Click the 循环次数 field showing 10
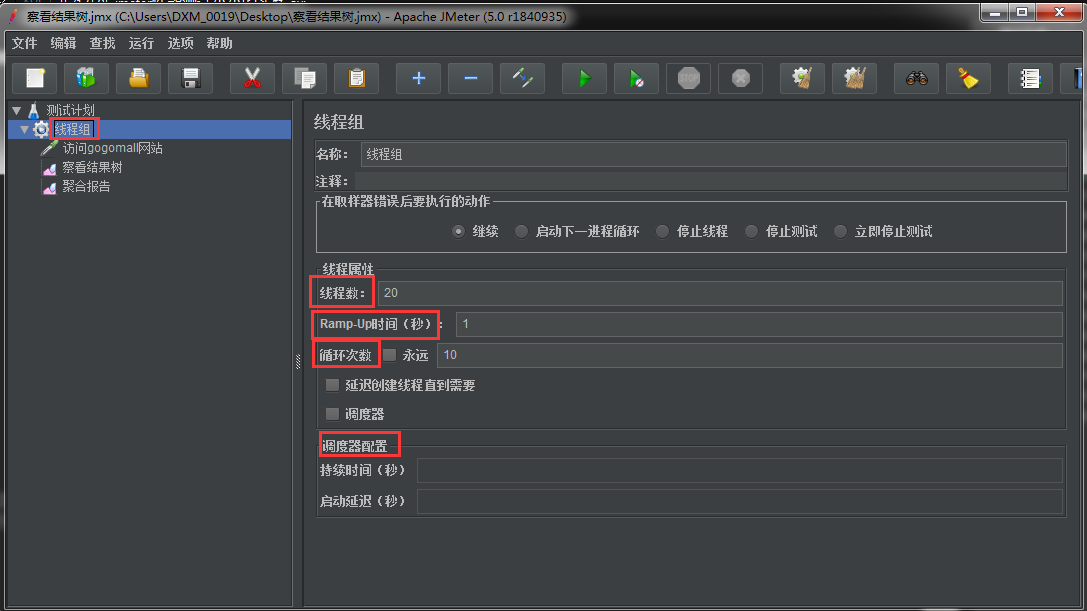 pos(749,355)
